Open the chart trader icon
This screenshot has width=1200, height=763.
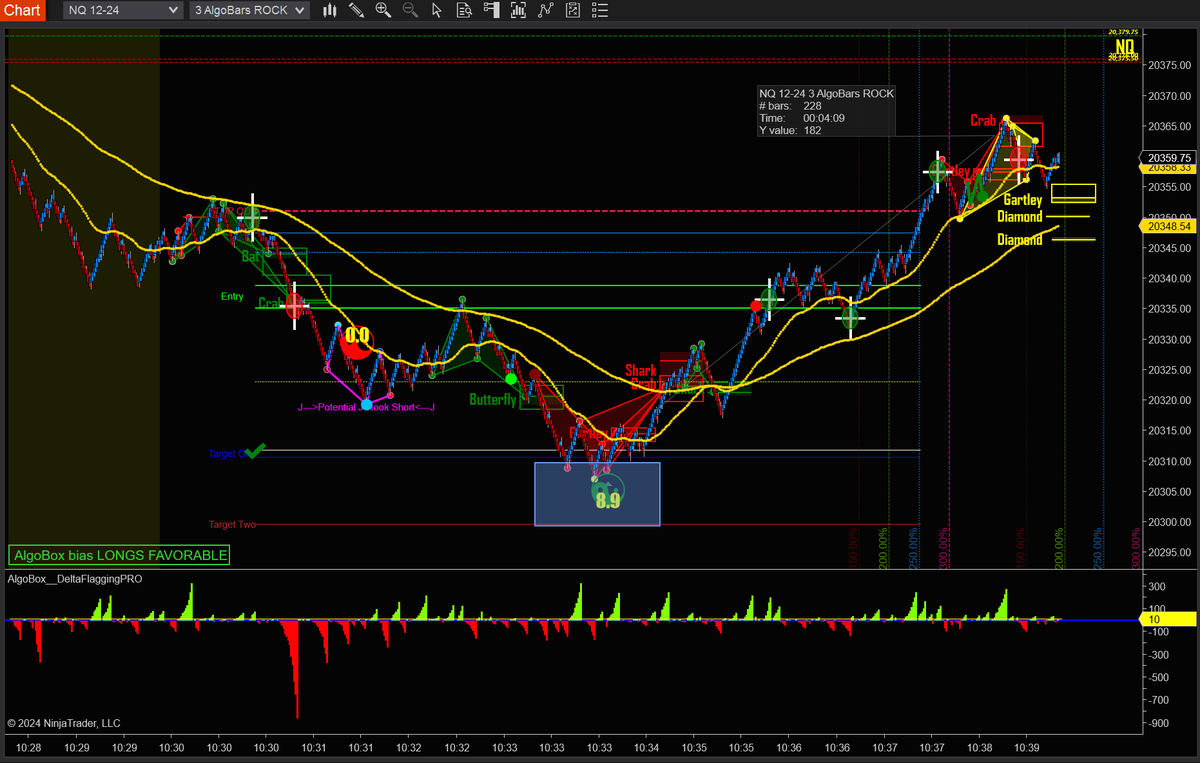[x=490, y=10]
